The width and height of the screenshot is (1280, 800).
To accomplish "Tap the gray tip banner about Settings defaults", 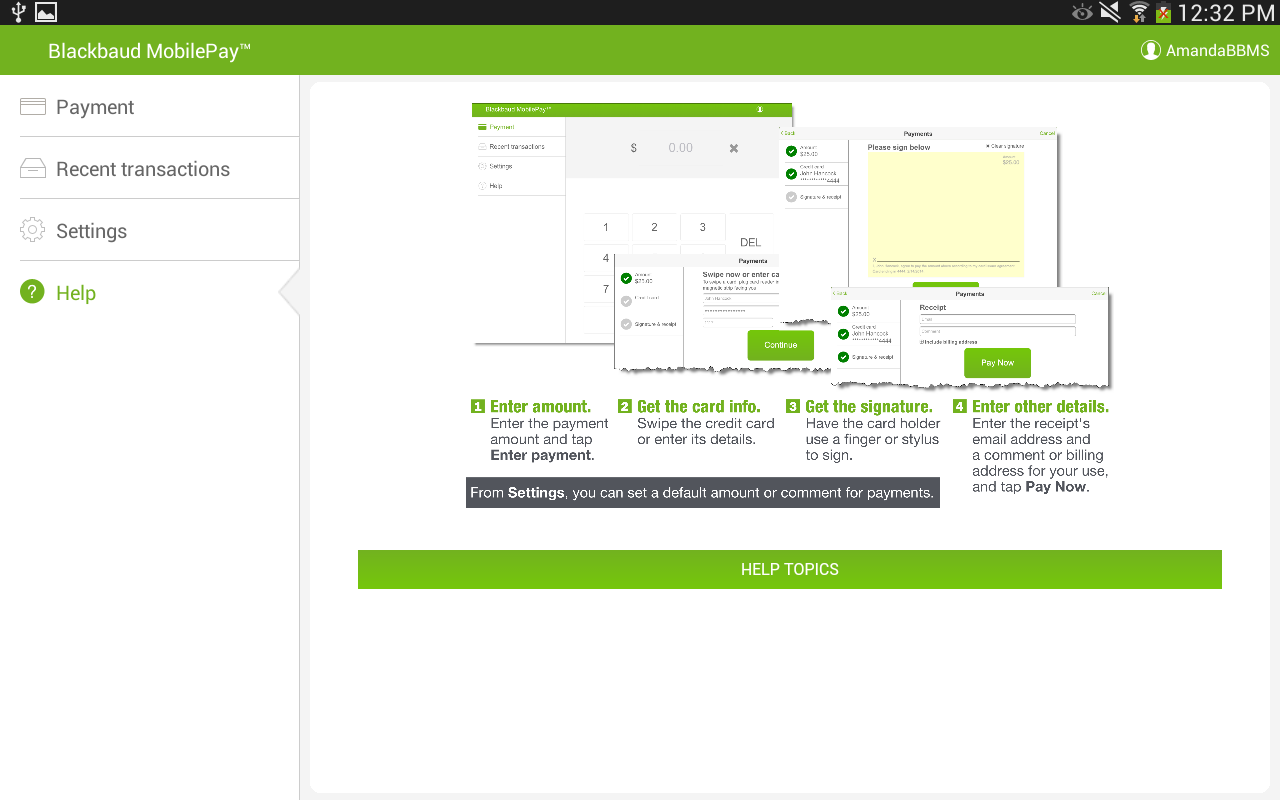I will [x=703, y=492].
